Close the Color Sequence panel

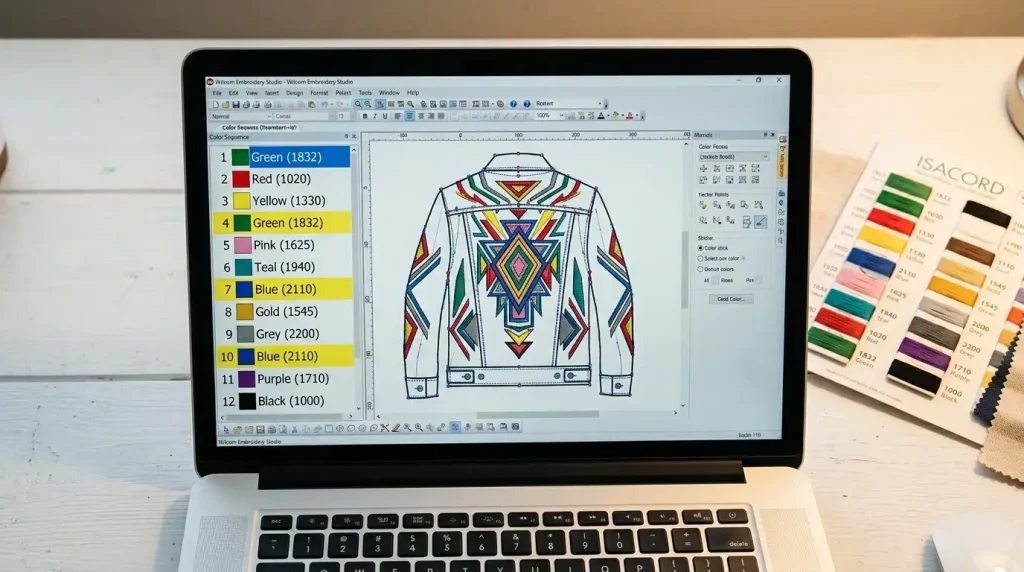click(354, 136)
